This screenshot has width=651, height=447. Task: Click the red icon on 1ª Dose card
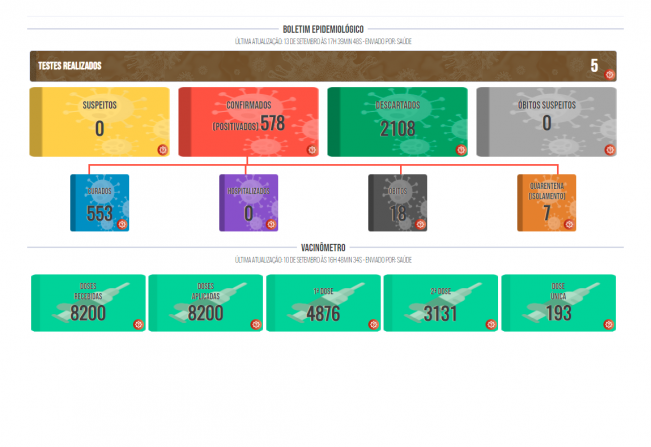373,324
